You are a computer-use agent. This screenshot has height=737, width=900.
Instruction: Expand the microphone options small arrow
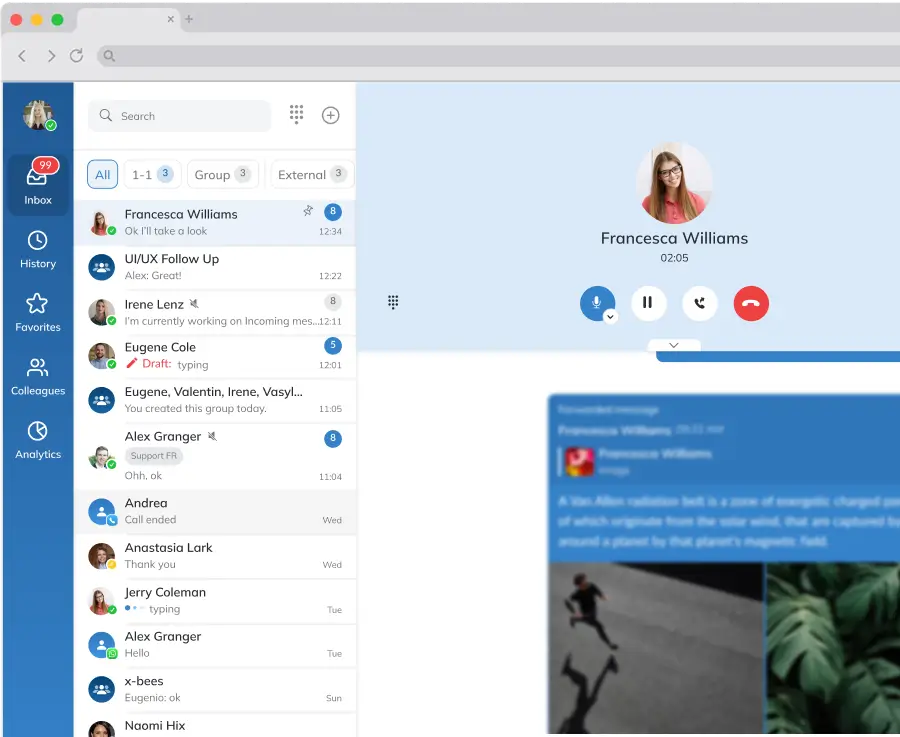click(610, 317)
